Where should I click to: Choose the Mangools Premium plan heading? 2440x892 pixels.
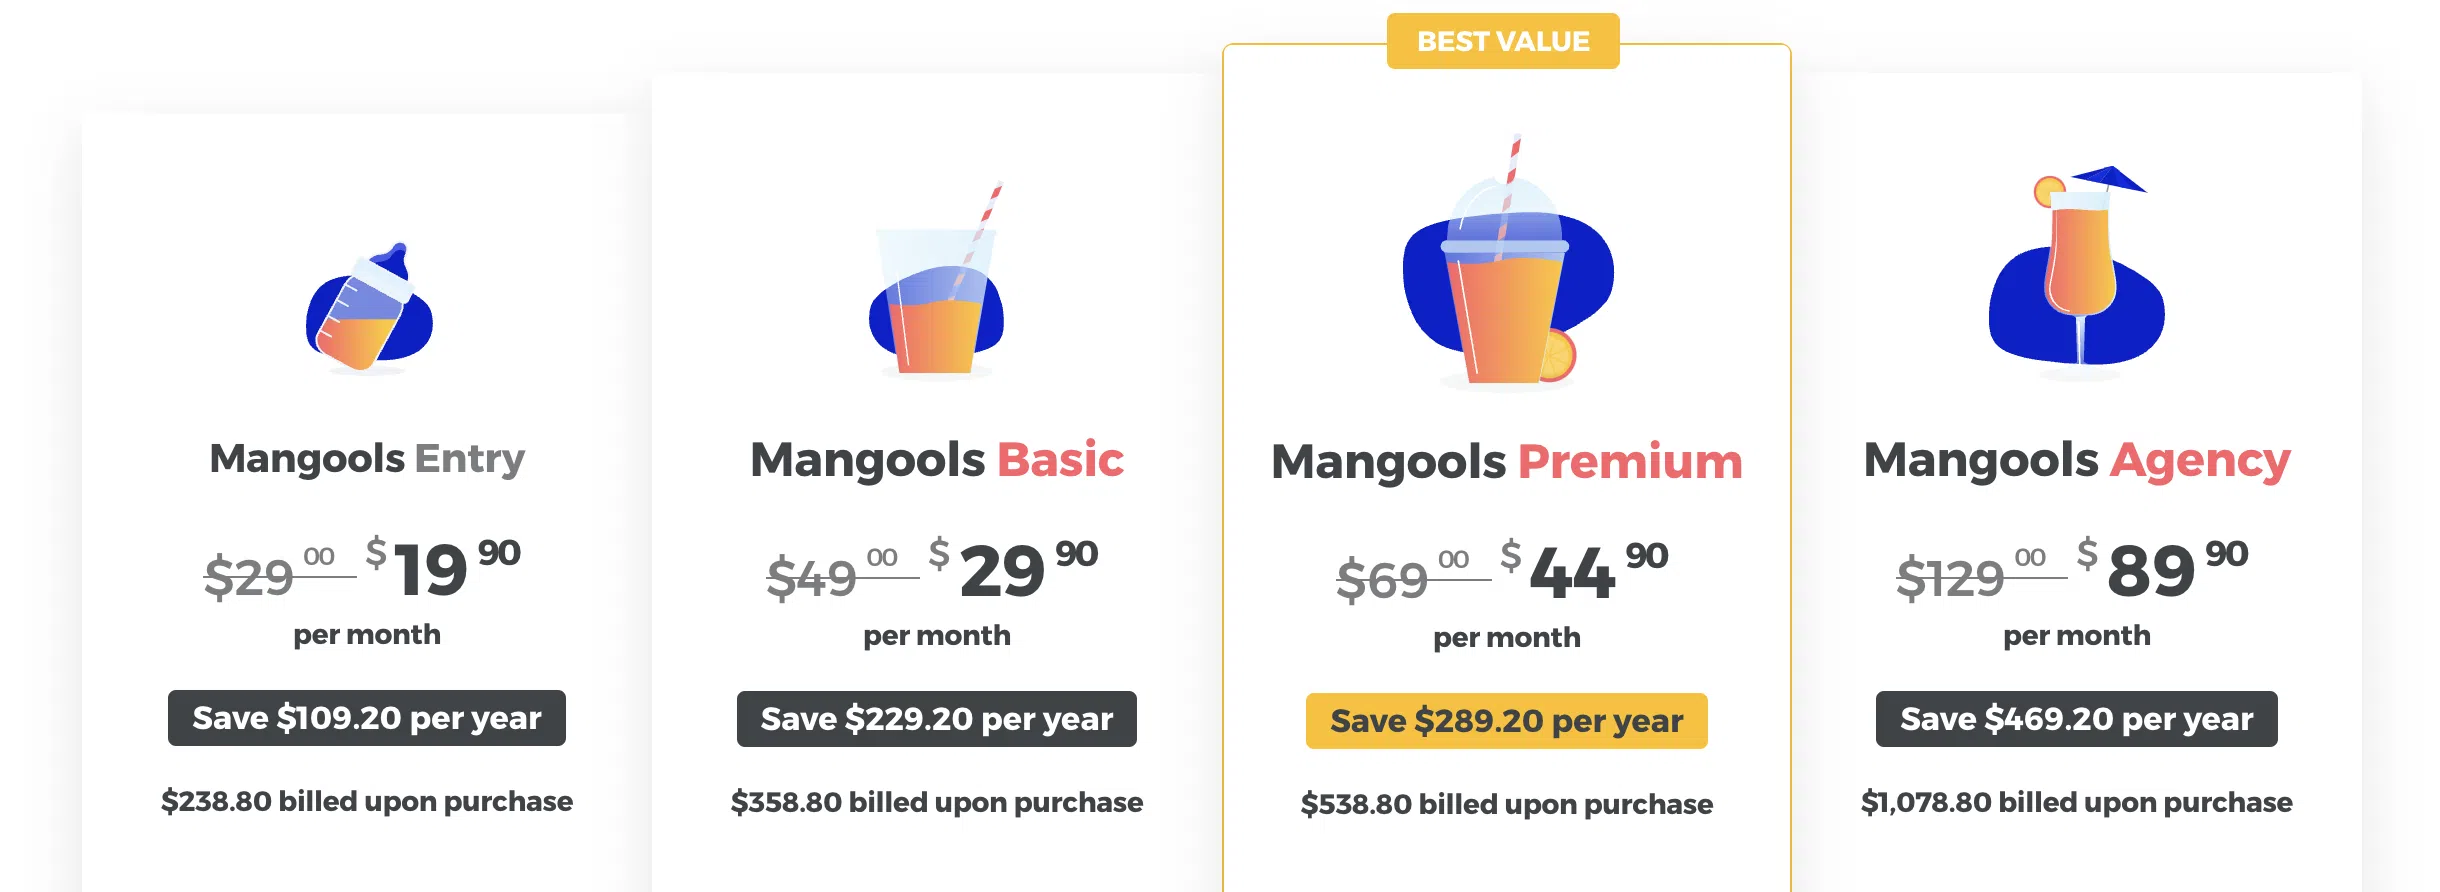click(1507, 462)
